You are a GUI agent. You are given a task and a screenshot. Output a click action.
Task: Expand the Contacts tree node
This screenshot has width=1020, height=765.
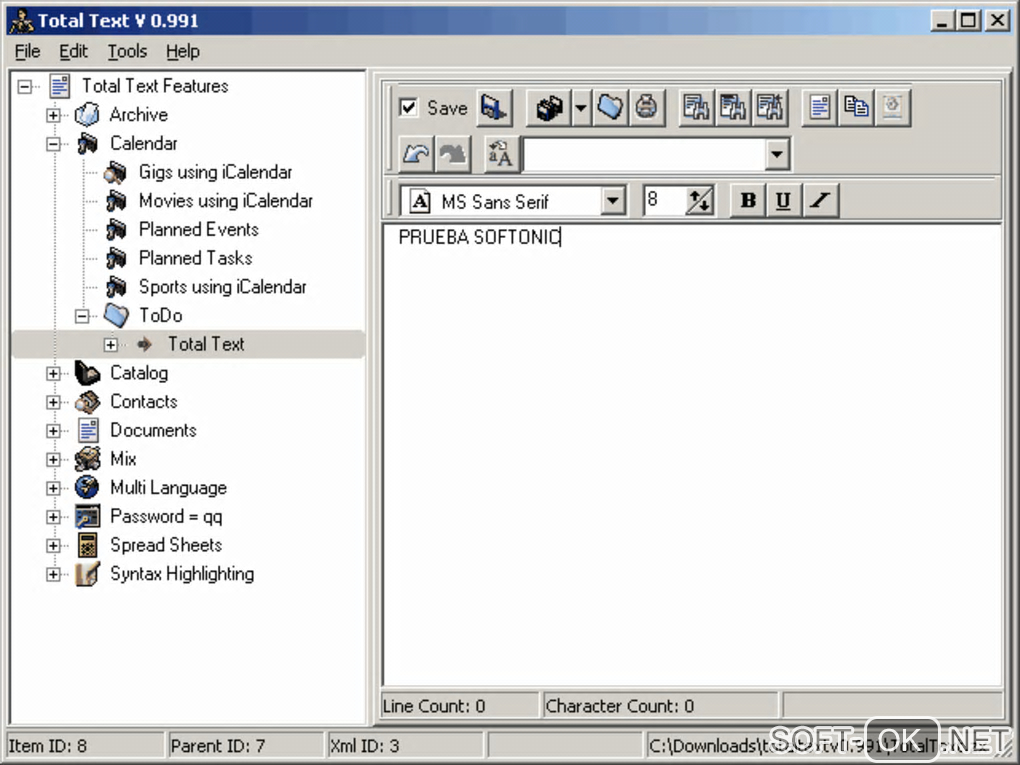tap(53, 402)
